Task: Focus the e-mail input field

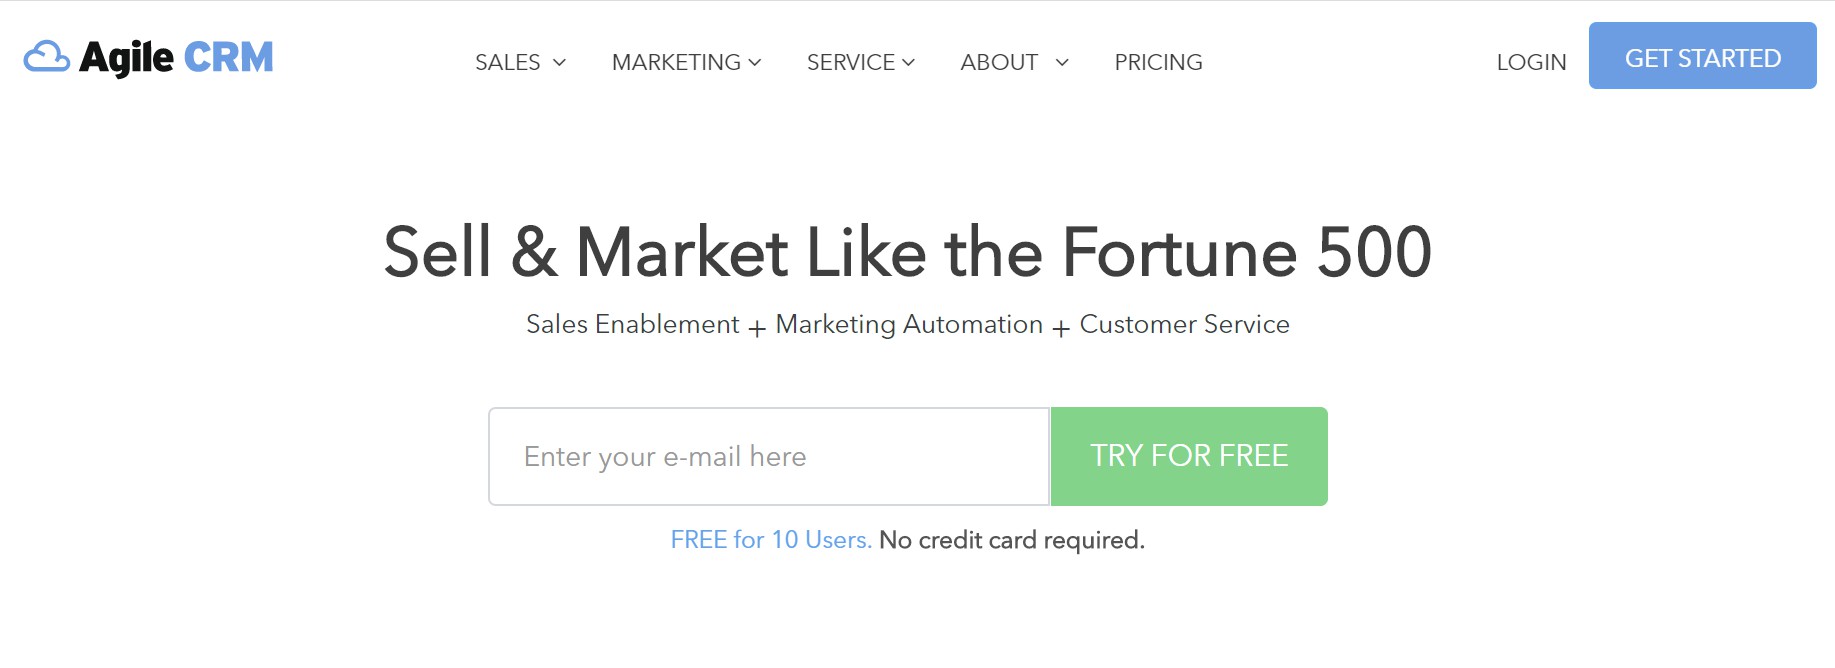Action: point(769,456)
